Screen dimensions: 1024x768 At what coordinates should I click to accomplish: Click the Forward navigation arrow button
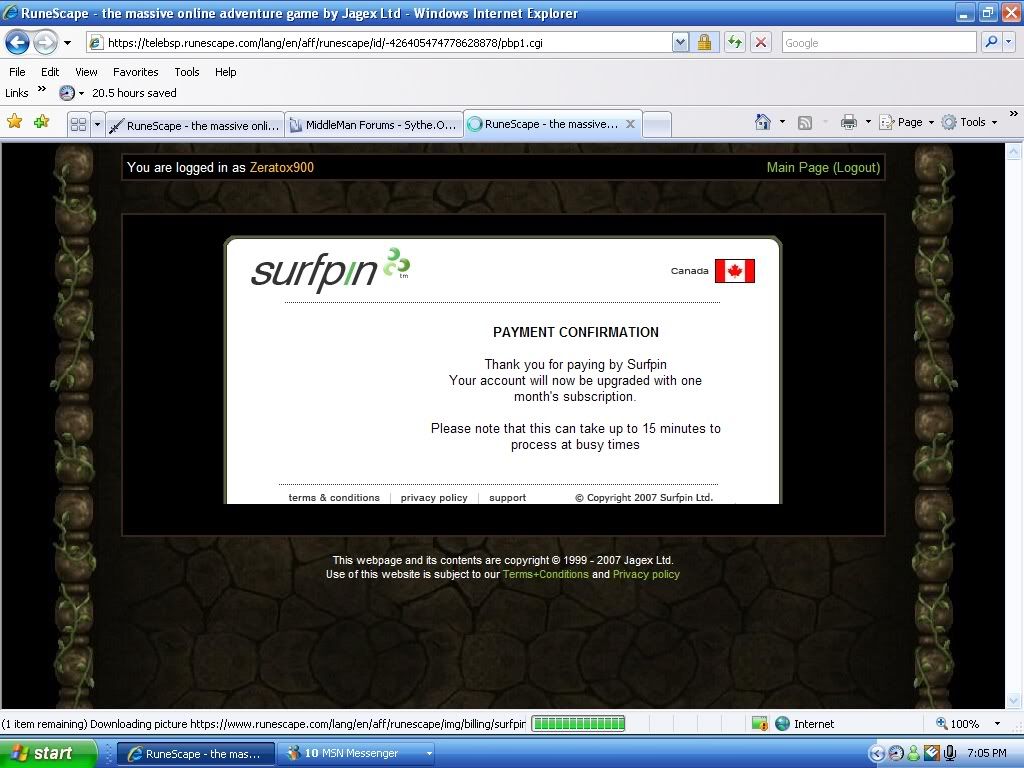coord(45,43)
